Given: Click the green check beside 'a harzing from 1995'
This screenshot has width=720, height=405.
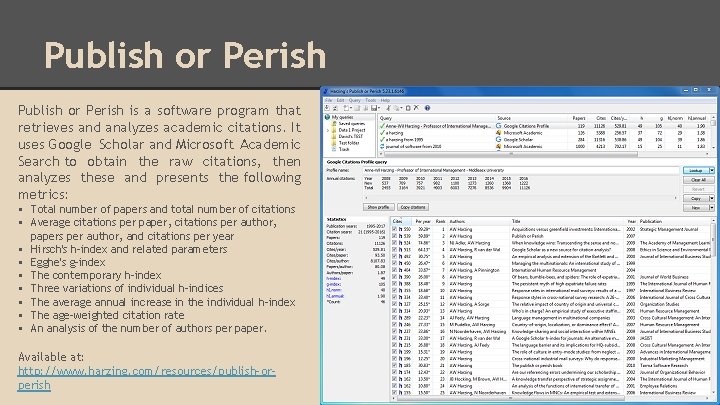Looking at the screenshot, I should [382, 139].
